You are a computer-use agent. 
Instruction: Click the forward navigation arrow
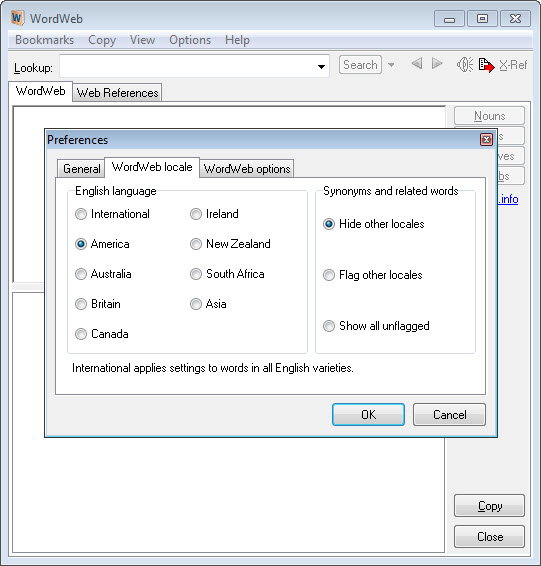point(437,64)
